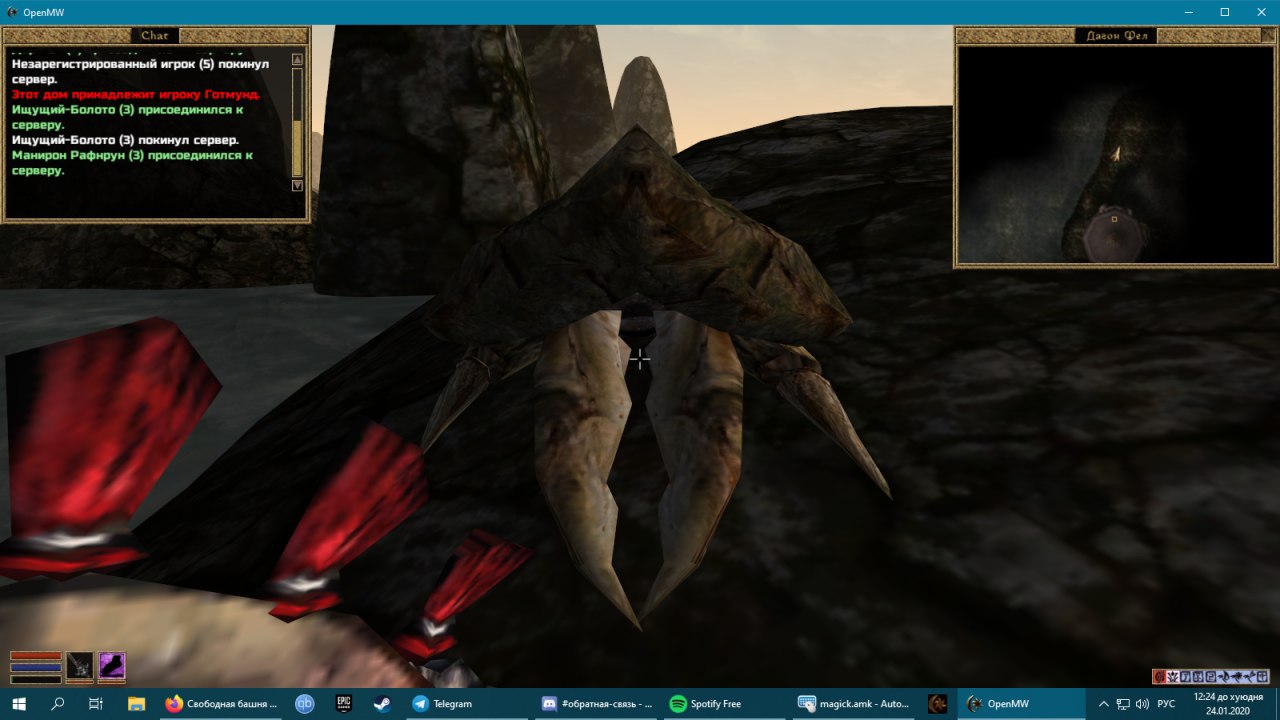
Task: Open qBittorrent from taskbar
Action: pyautogui.click(x=305, y=704)
